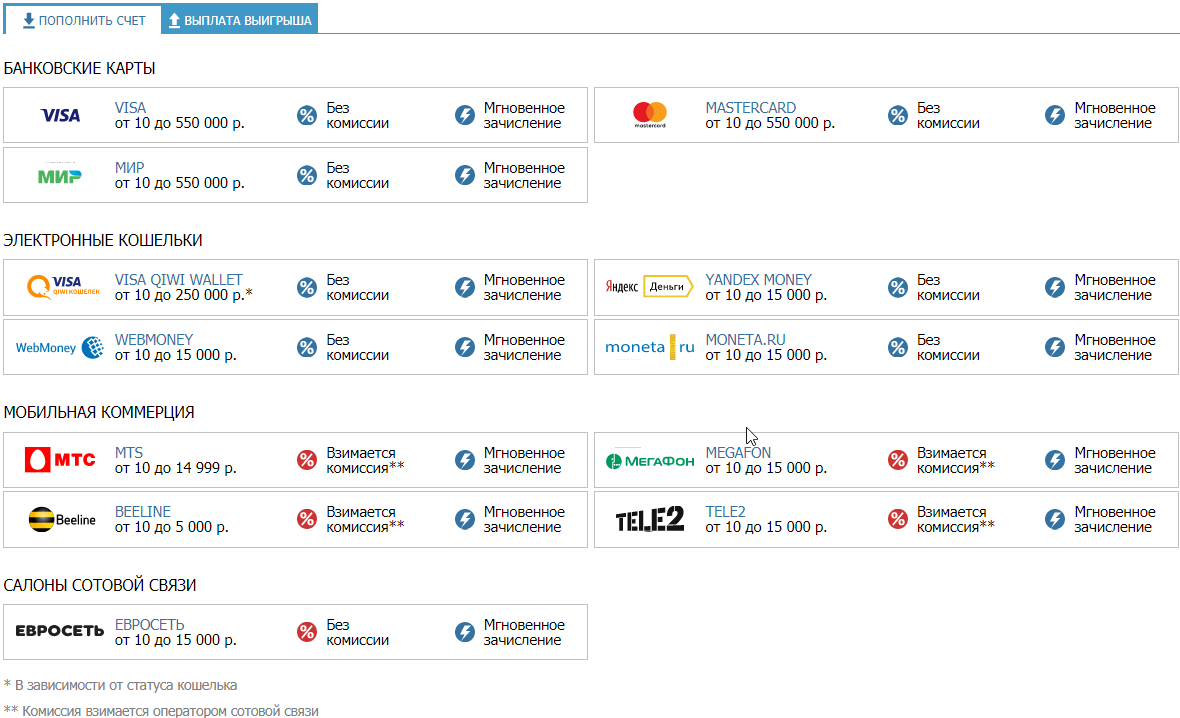Click the lightning icon in TELE2 row
Image resolution: width=1180 pixels, height=718 pixels.
(x=1055, y=519)
